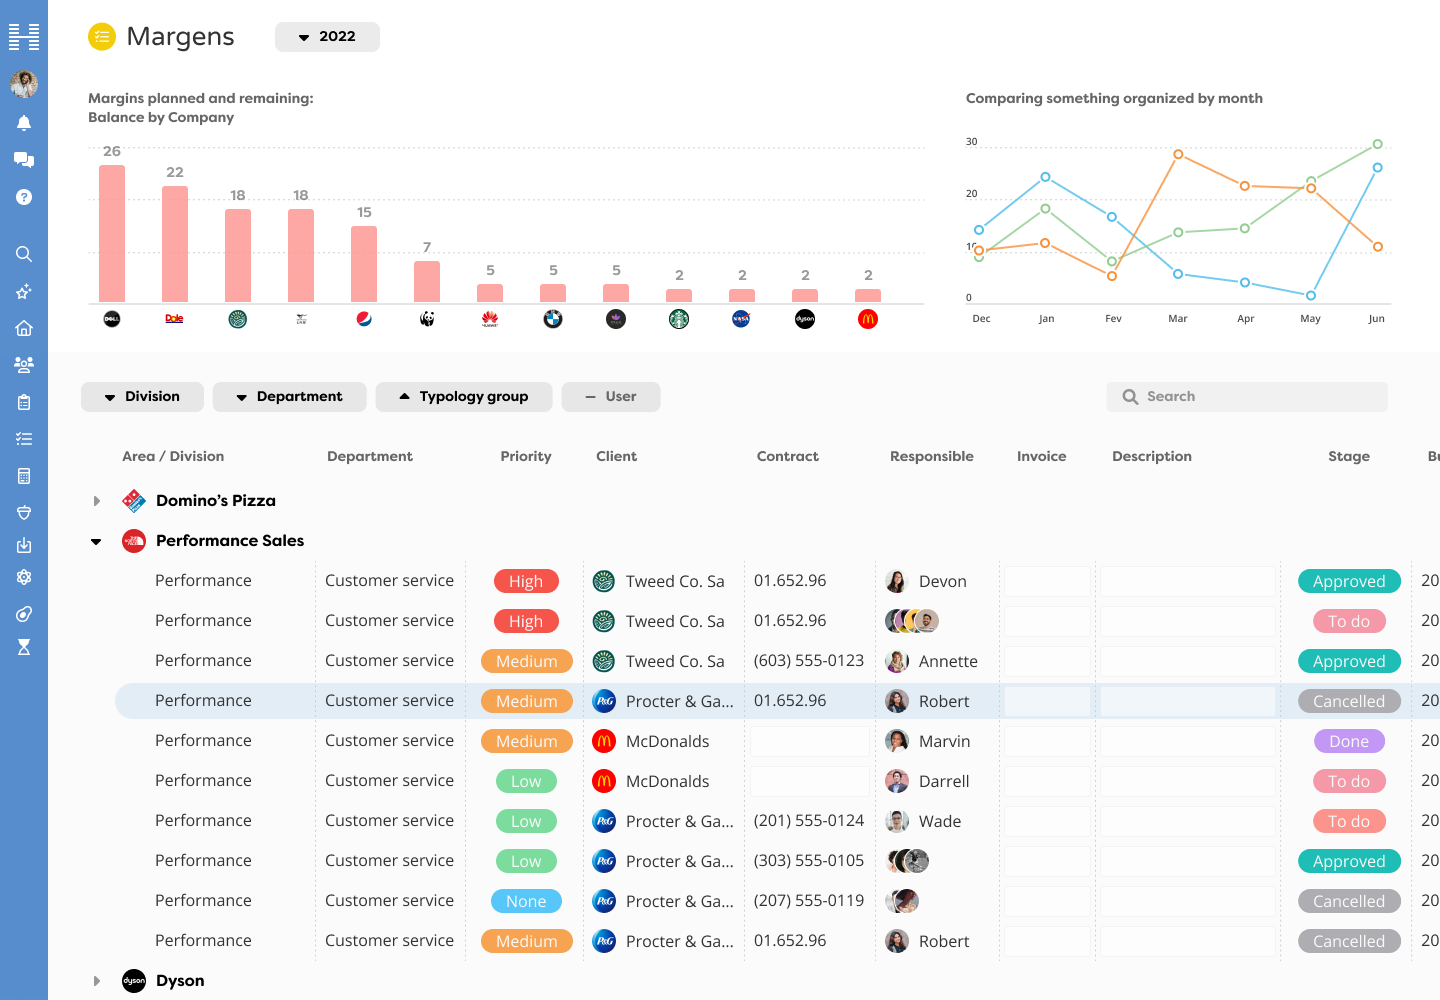Click the orange Mar data point near 30
Viewport: 1440px width, 1000px height.
point(1178,154)
